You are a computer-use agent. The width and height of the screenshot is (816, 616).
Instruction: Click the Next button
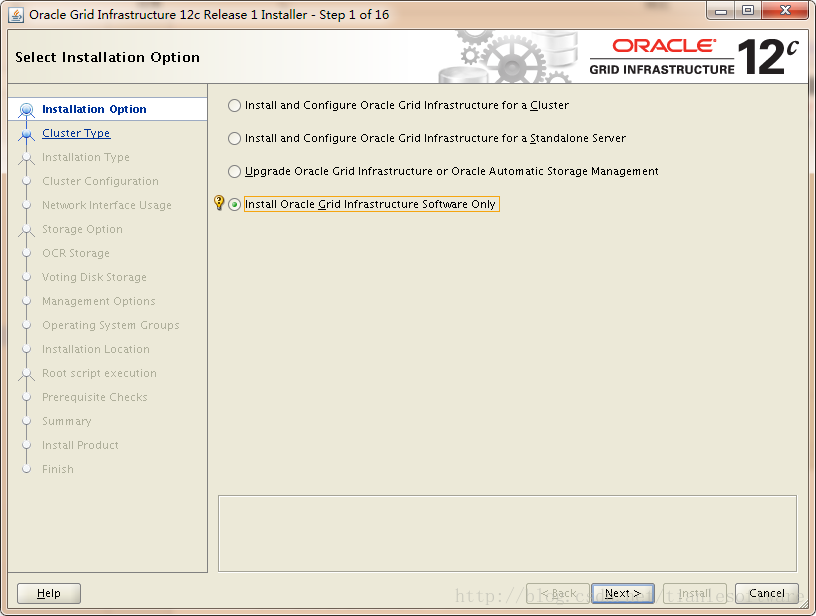point(622,593)
